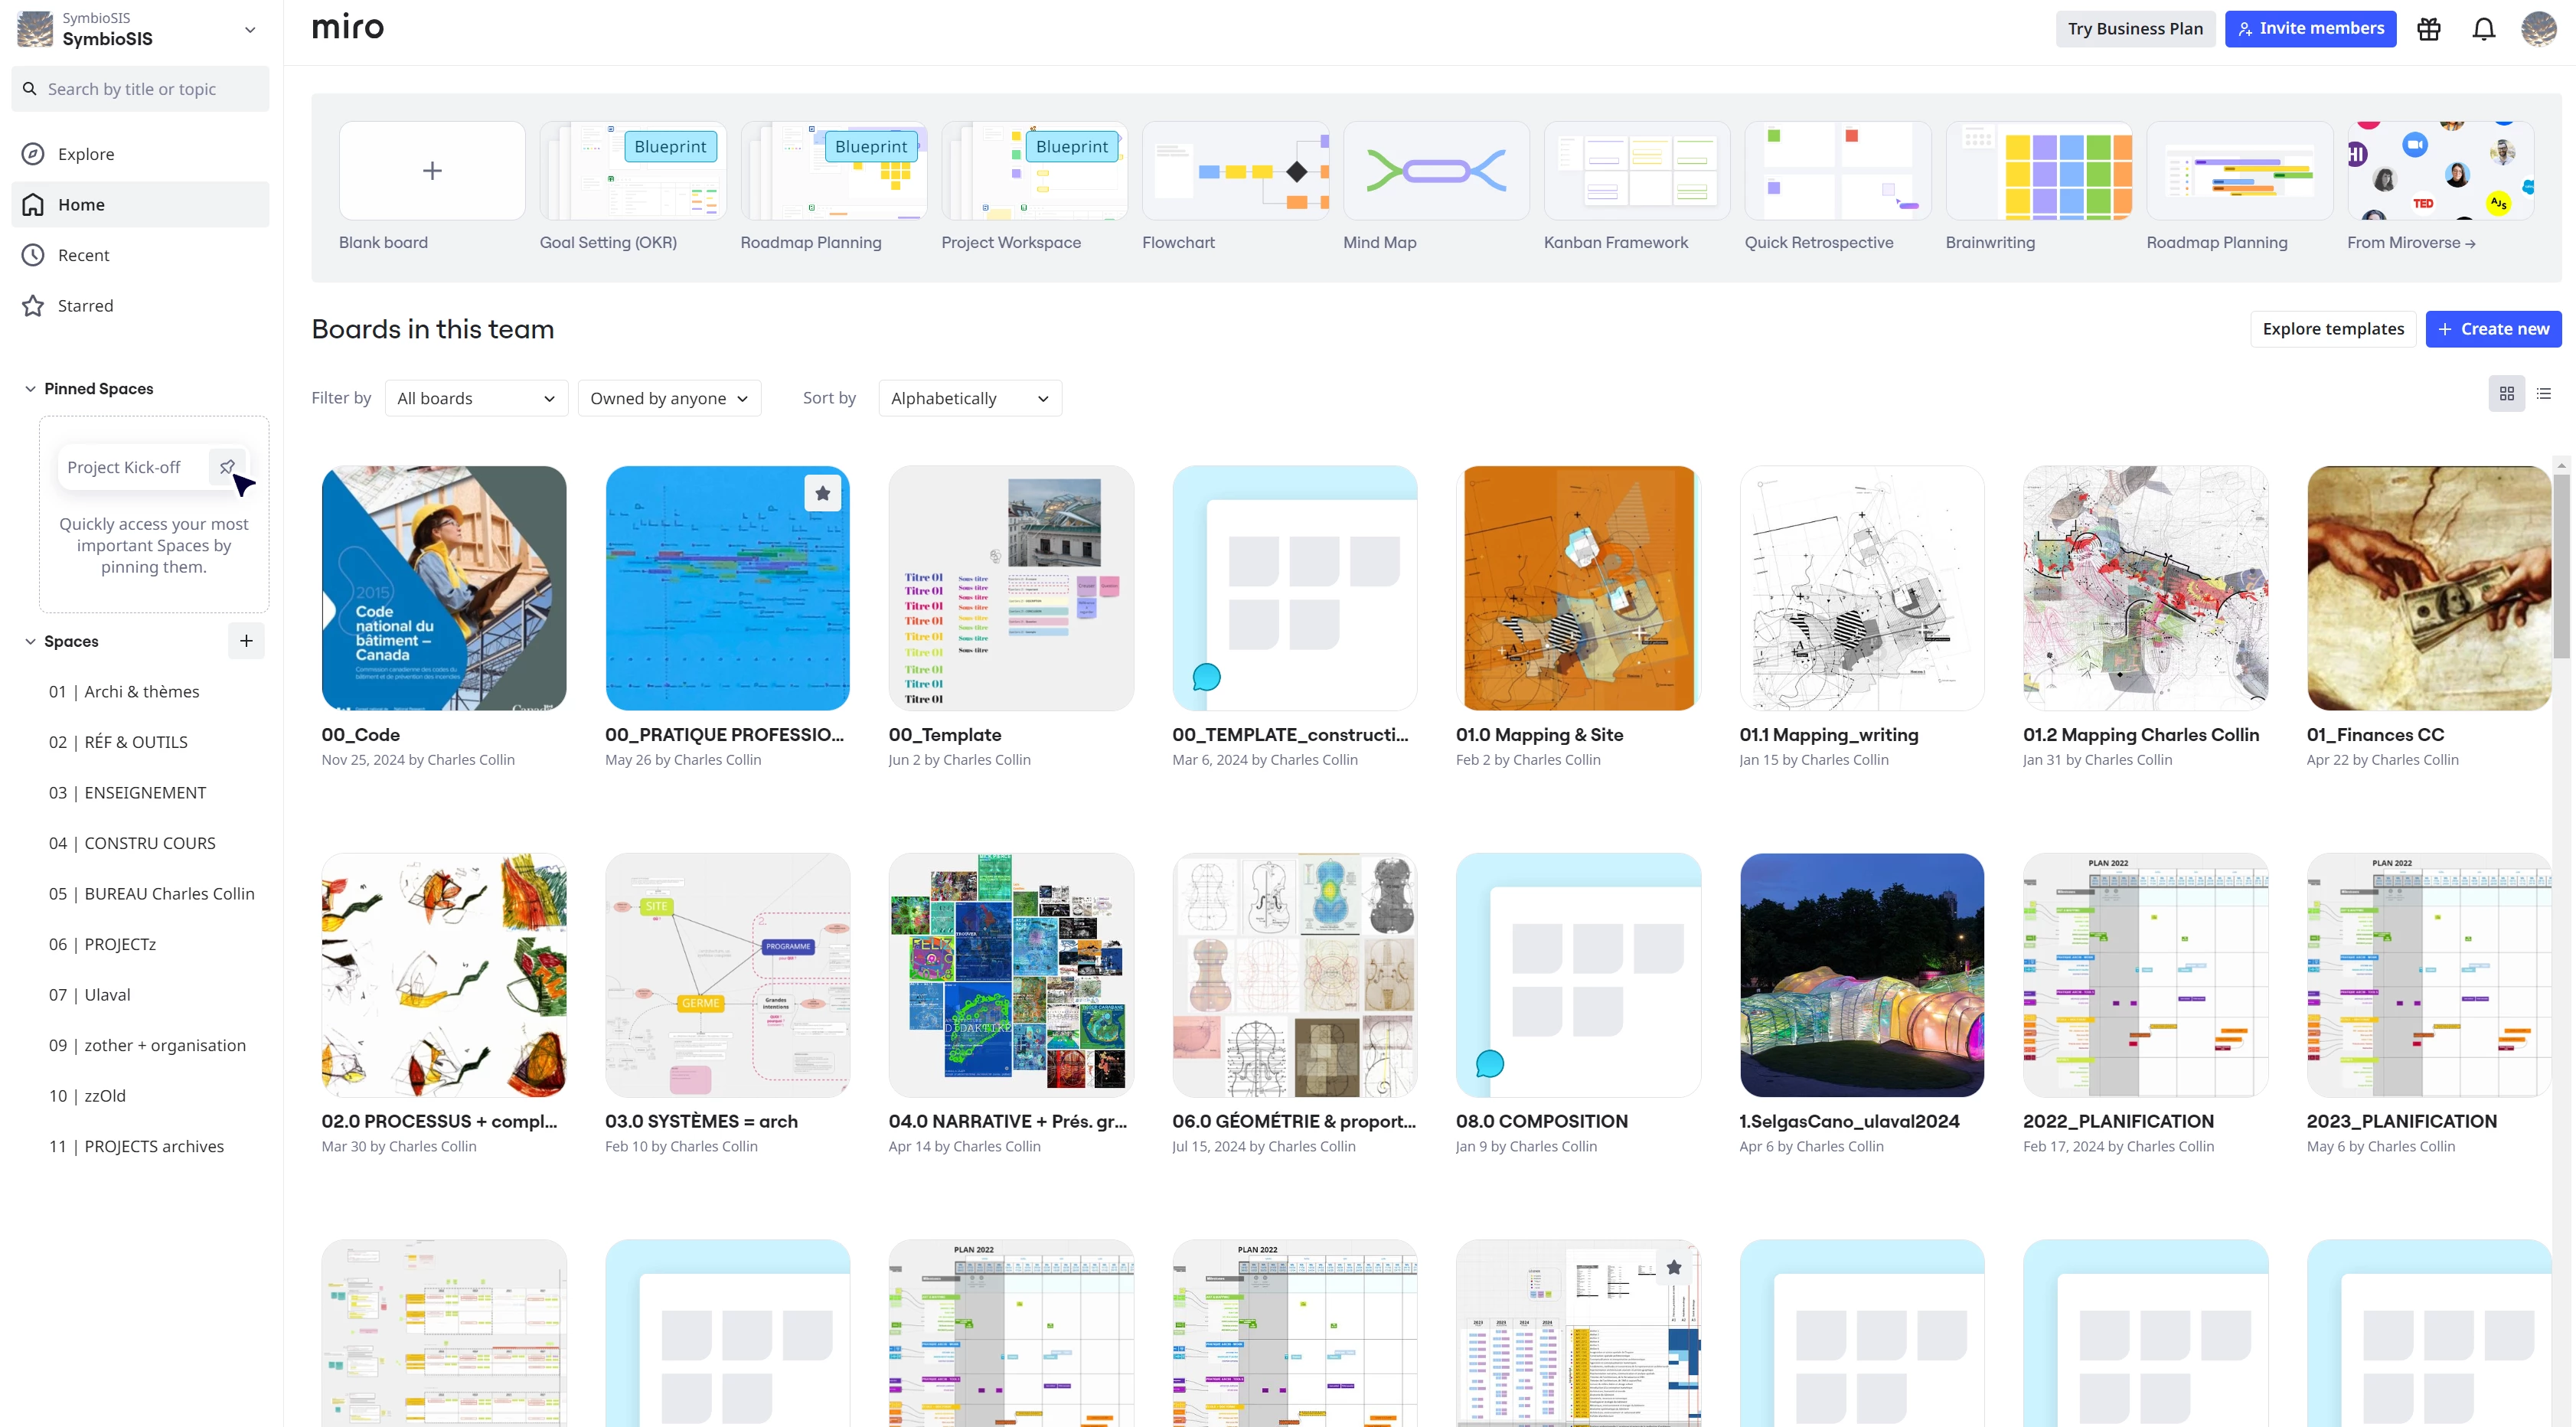Open 1.SelgasCano_ulaval2024 board
Screen dimensions: 2576x1427
click(x=1862, y=975)
